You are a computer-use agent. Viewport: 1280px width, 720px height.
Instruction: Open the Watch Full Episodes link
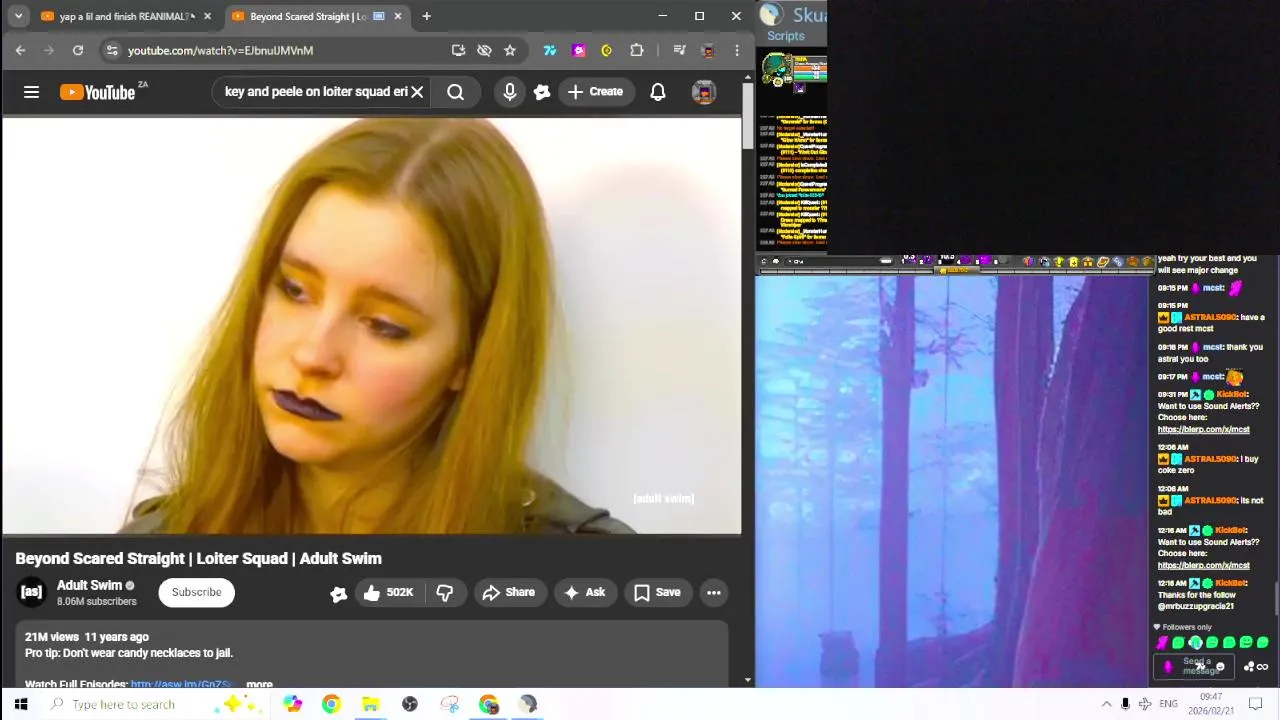click(182, 685)
